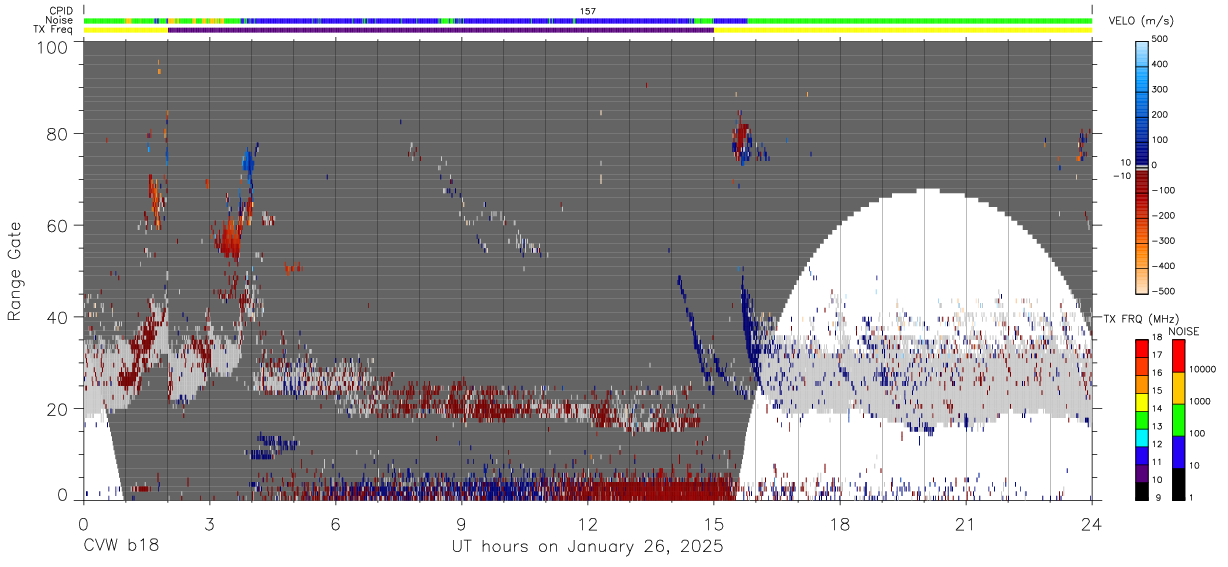The image size is (1228, 567).
Task: Click the 15 tick on TX FRQ scale
Action: click(x=1156, y=392)
